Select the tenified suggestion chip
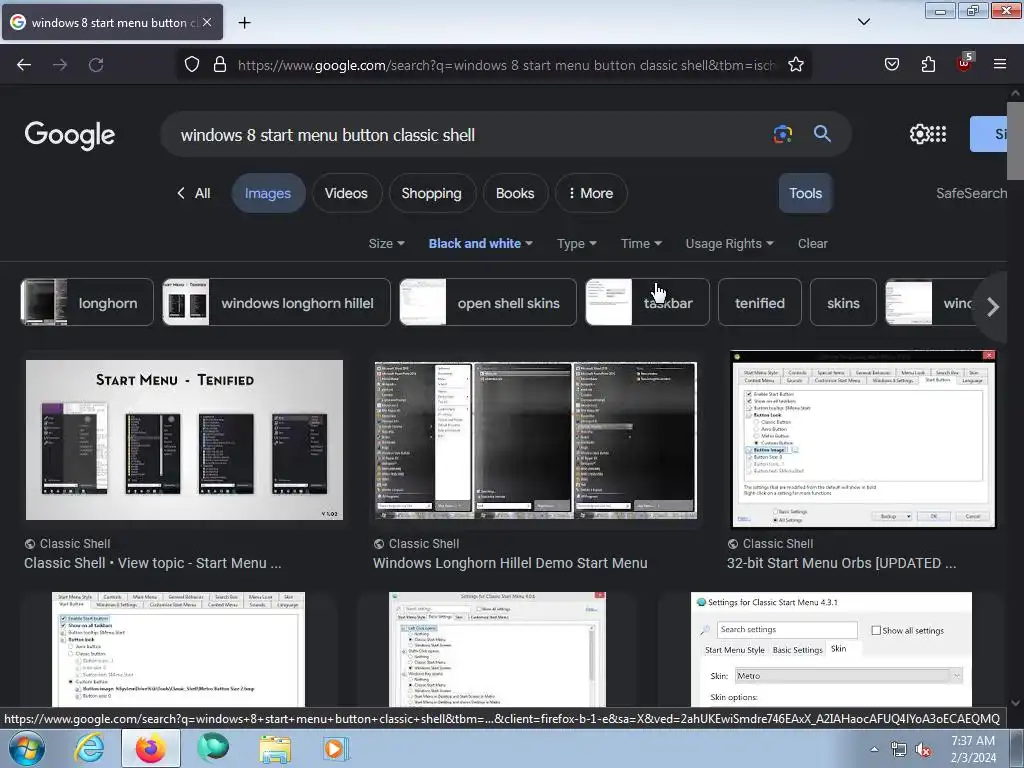 (x=760, y=302)
